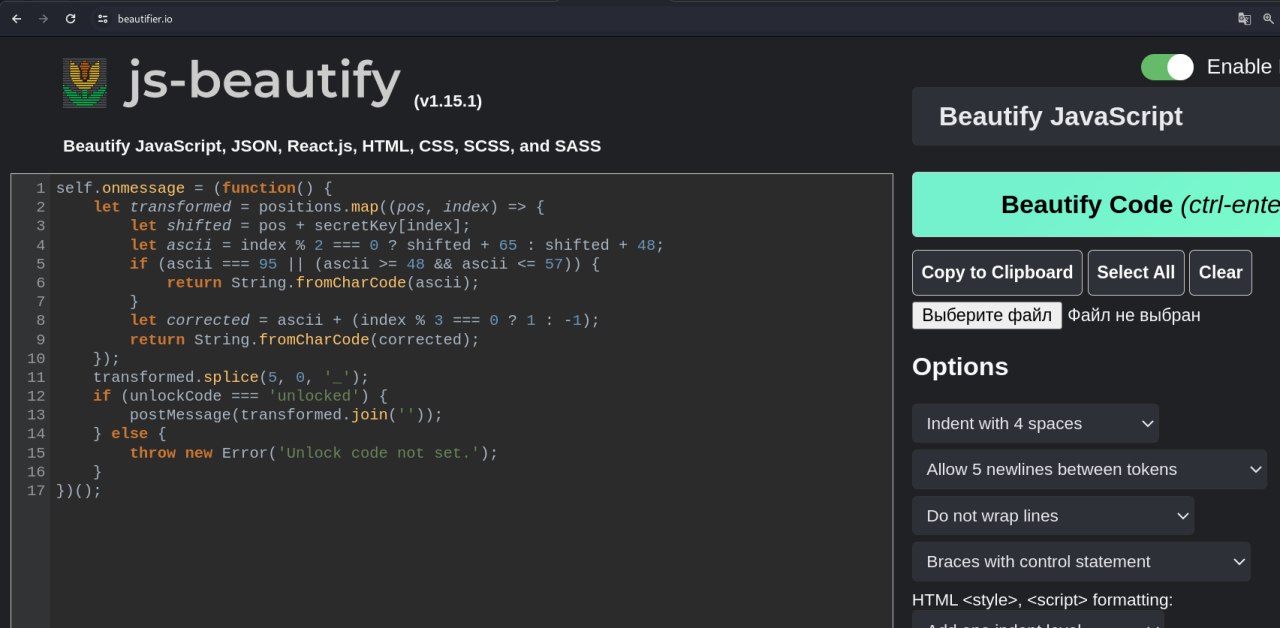Click the 'Unlock code not set.' string
The height and width of the screenshot is (628, 1280).
(378, 453)
